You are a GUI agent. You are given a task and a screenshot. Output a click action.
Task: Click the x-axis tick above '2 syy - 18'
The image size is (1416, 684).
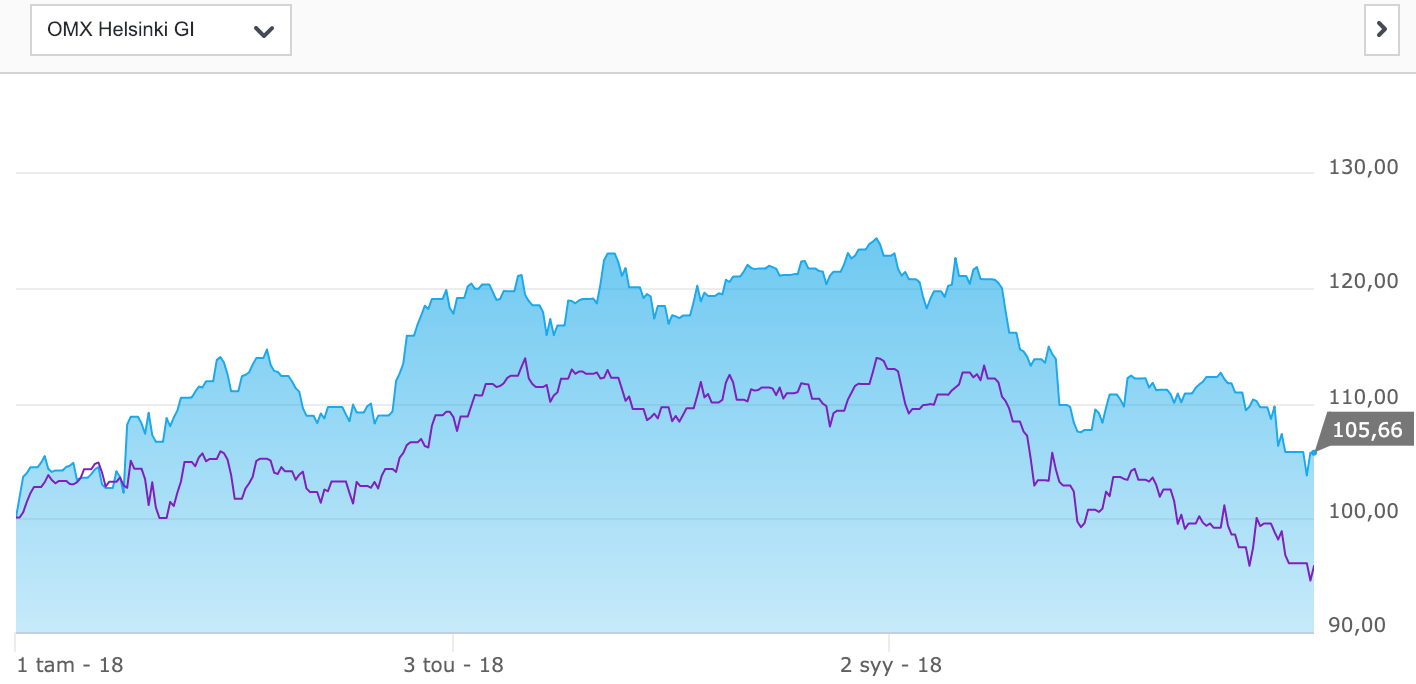coord(889,639)
